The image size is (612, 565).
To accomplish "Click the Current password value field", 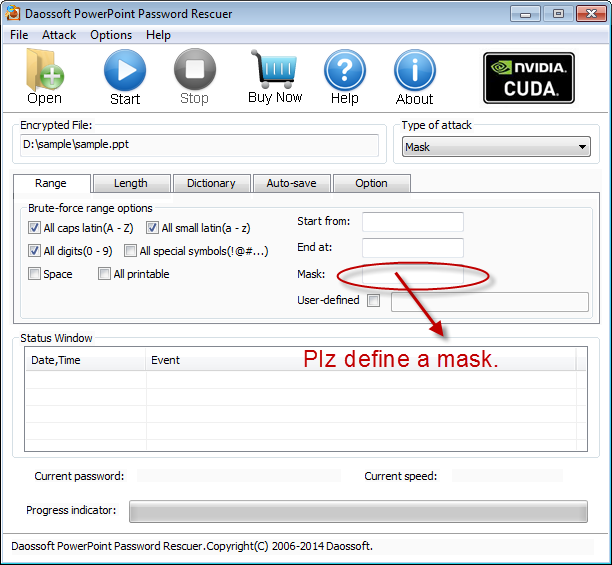I will 239,476.
